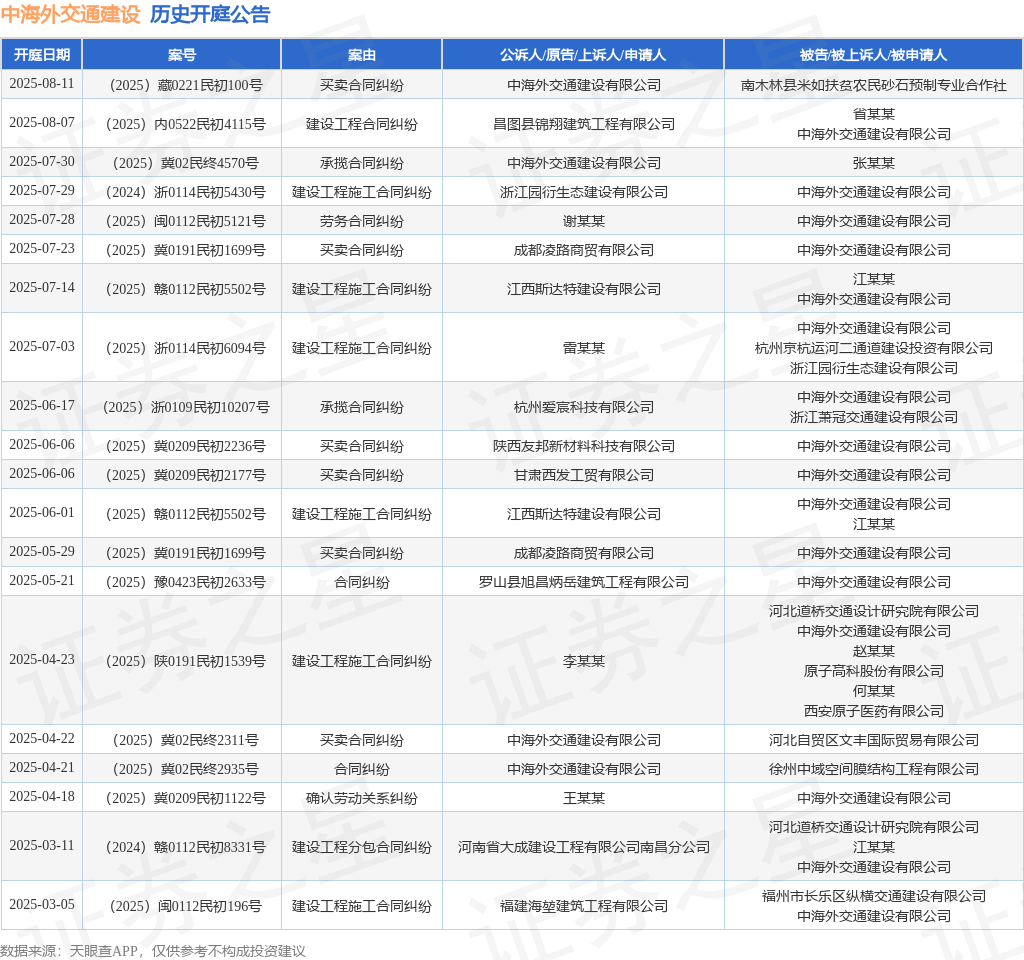Select the 确认劳动关系纠纷 cause cell
The width and height of the screenshot is (1024, 960).
tap(362, 798)
